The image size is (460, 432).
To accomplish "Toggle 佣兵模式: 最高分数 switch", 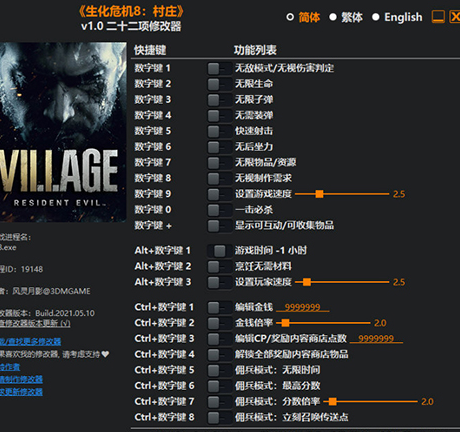I will point(219,386).
